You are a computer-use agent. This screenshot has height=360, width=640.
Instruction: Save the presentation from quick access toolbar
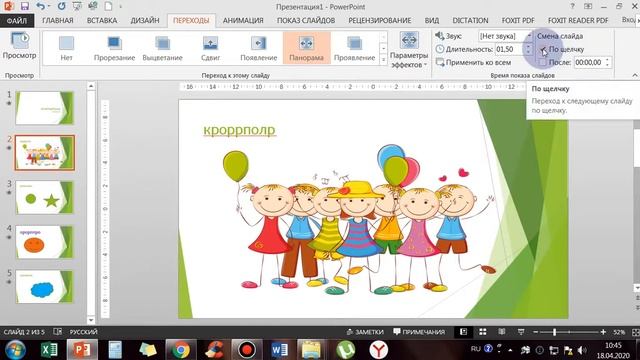[25, 6]
